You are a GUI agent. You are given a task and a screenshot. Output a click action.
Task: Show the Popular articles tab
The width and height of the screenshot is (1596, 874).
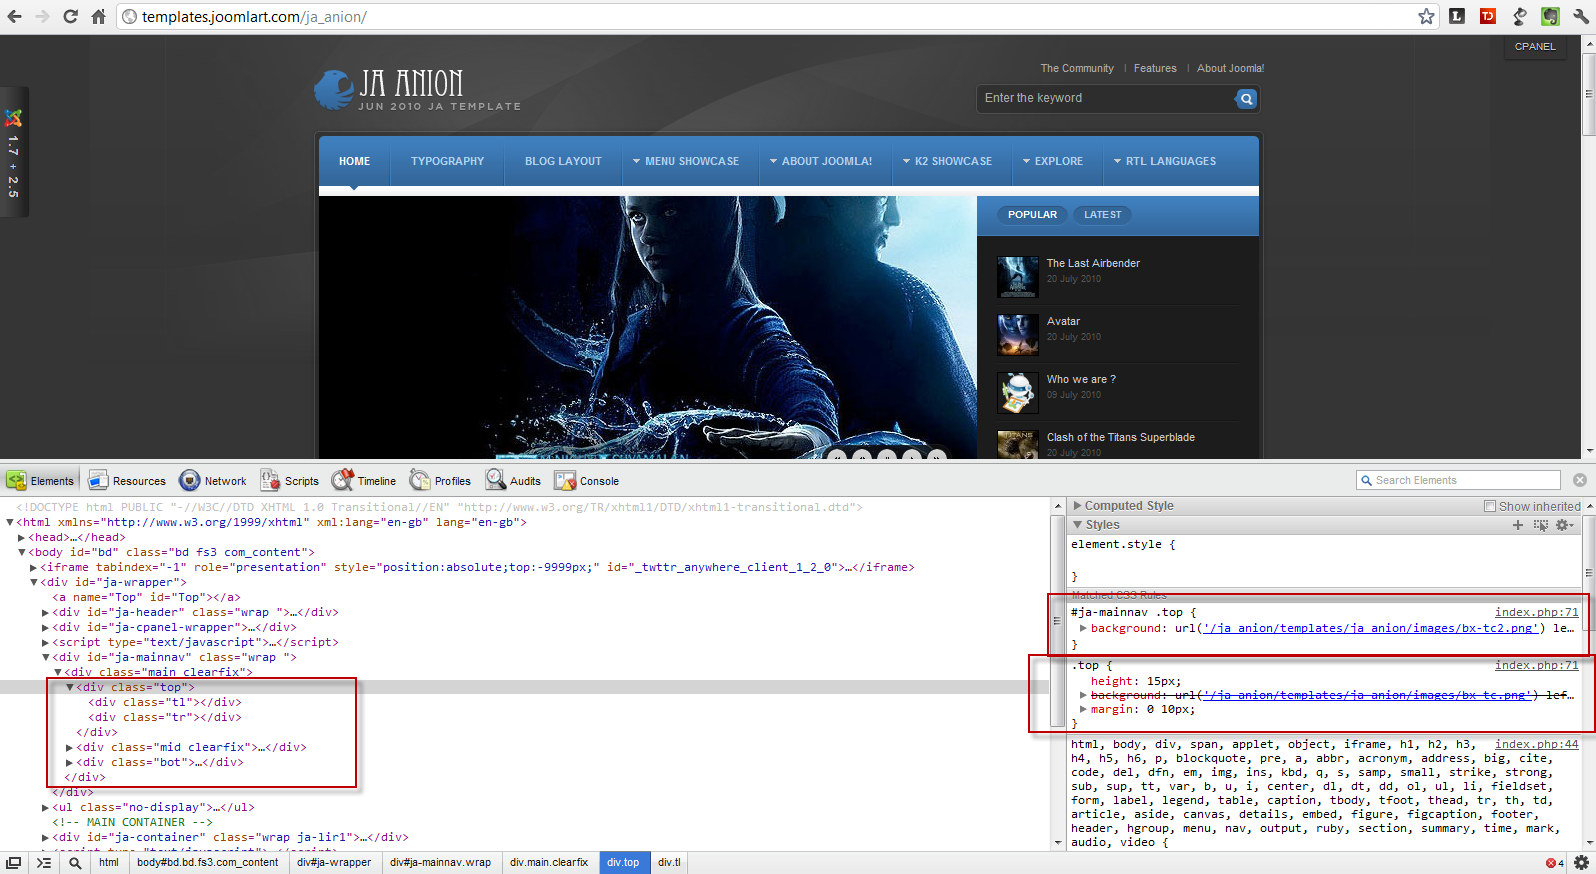[1032, 215]
